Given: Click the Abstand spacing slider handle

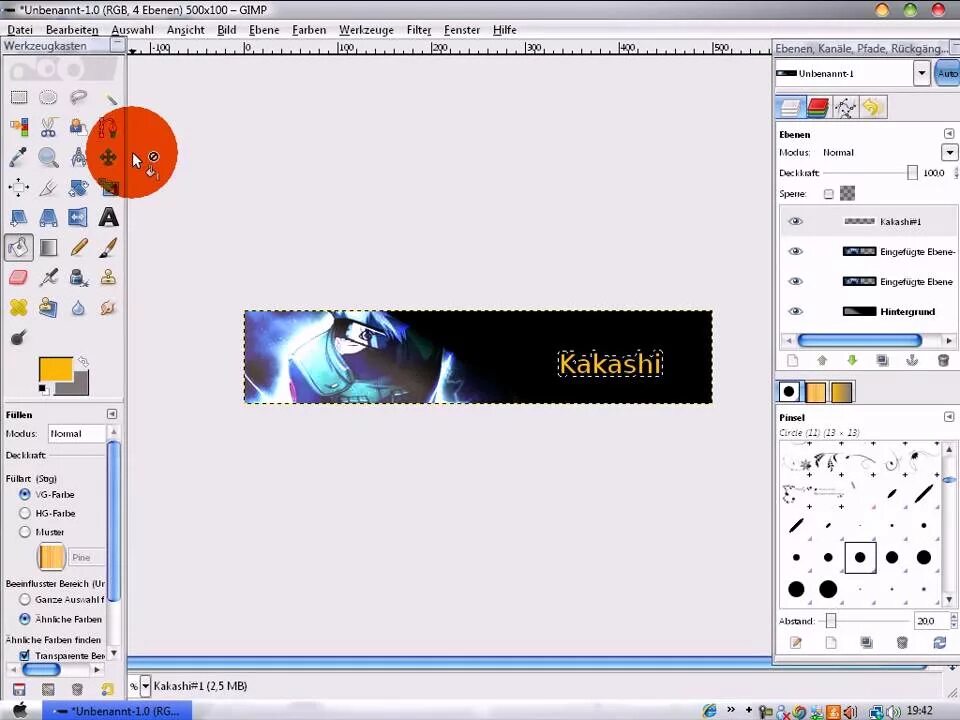Looking at the screenshot, I should tap(831, 621).
